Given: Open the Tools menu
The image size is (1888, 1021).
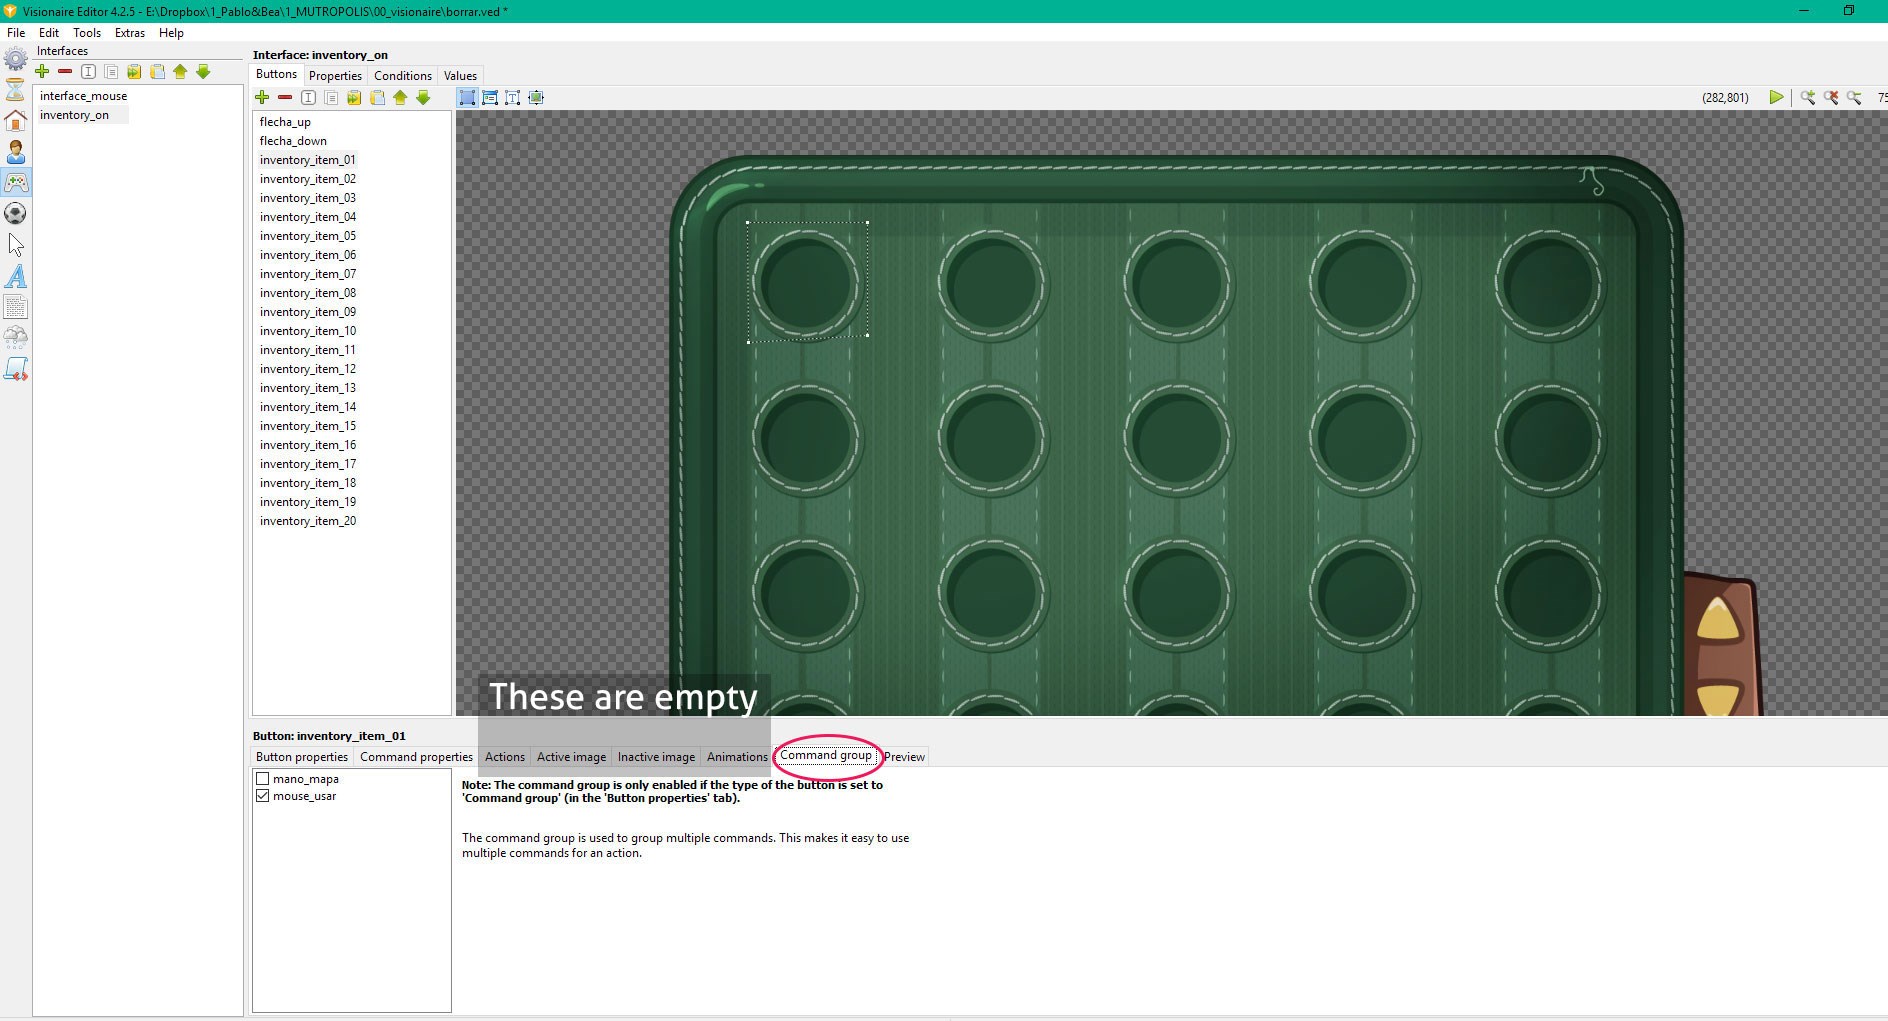Looking at the screenshot, I should click(87, 32).
